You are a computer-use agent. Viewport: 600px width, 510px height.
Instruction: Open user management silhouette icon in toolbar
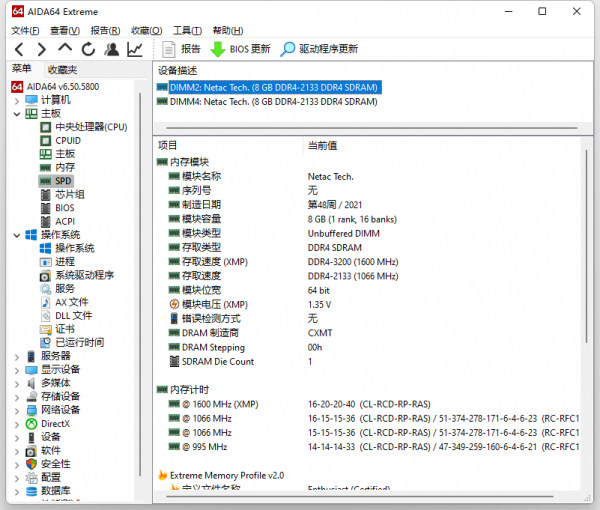click(112, 49)
